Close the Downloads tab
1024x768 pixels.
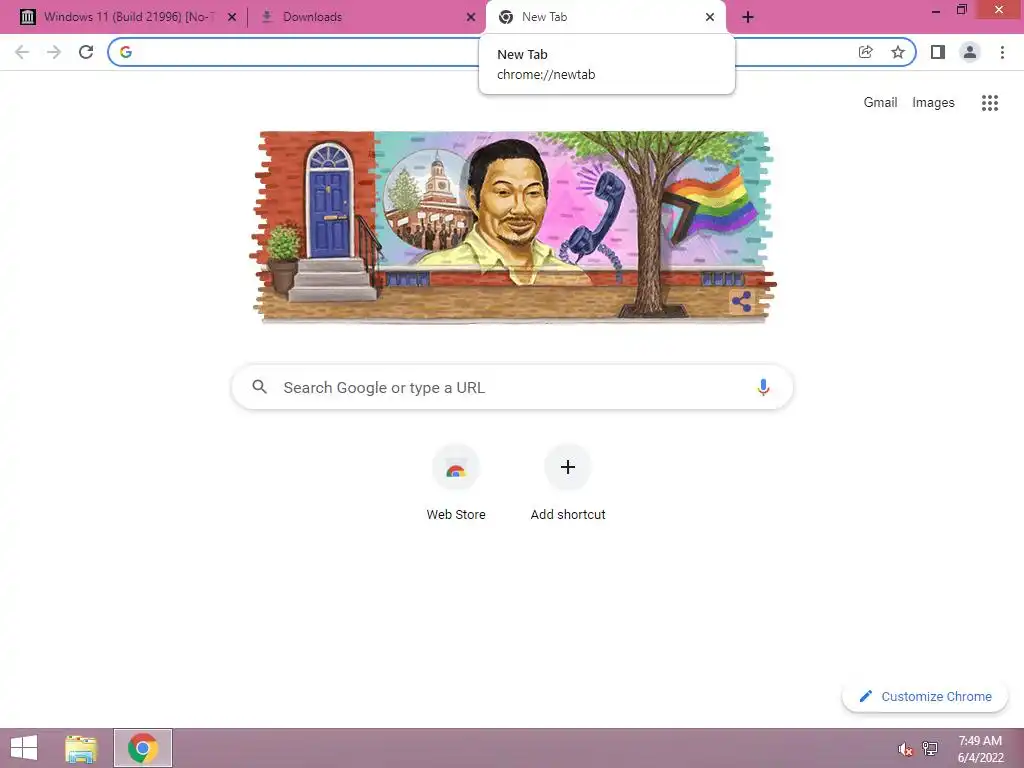coord(471,17)
